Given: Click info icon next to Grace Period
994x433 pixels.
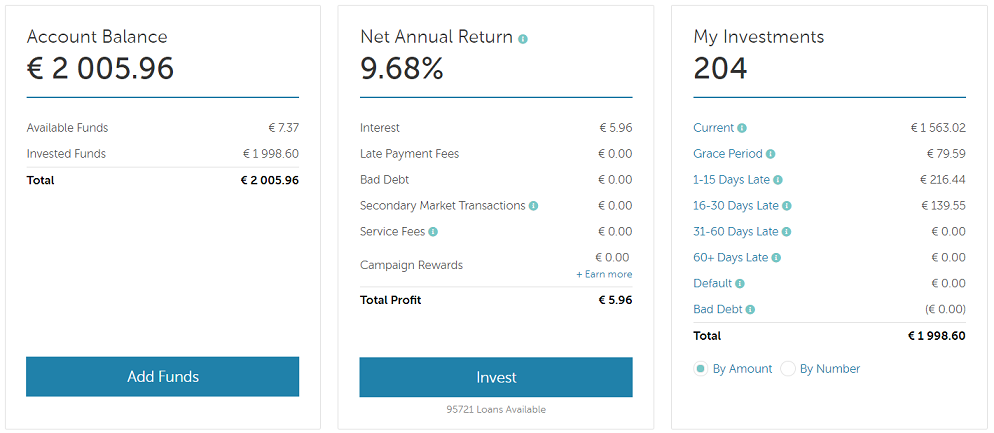Looking at the screenshot, I should pos(771,154).
